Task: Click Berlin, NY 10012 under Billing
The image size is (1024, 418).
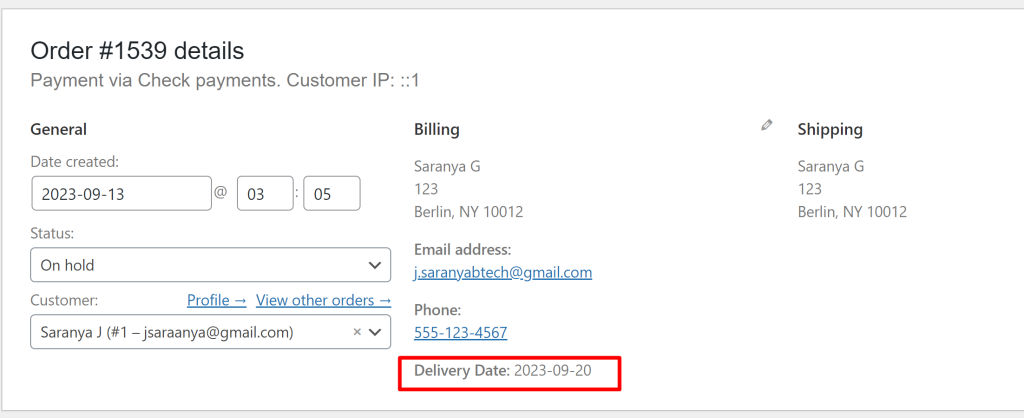Action: [x=468, y=212]
